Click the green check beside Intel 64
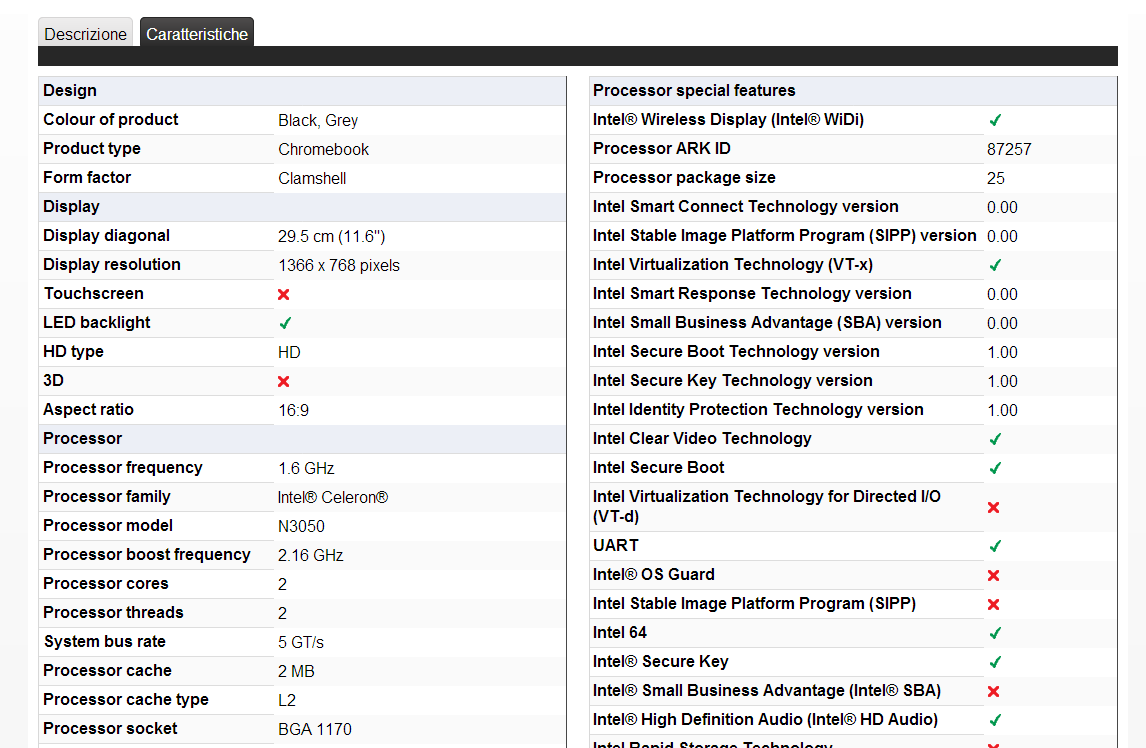1146x748 pixels. point(995,633)
